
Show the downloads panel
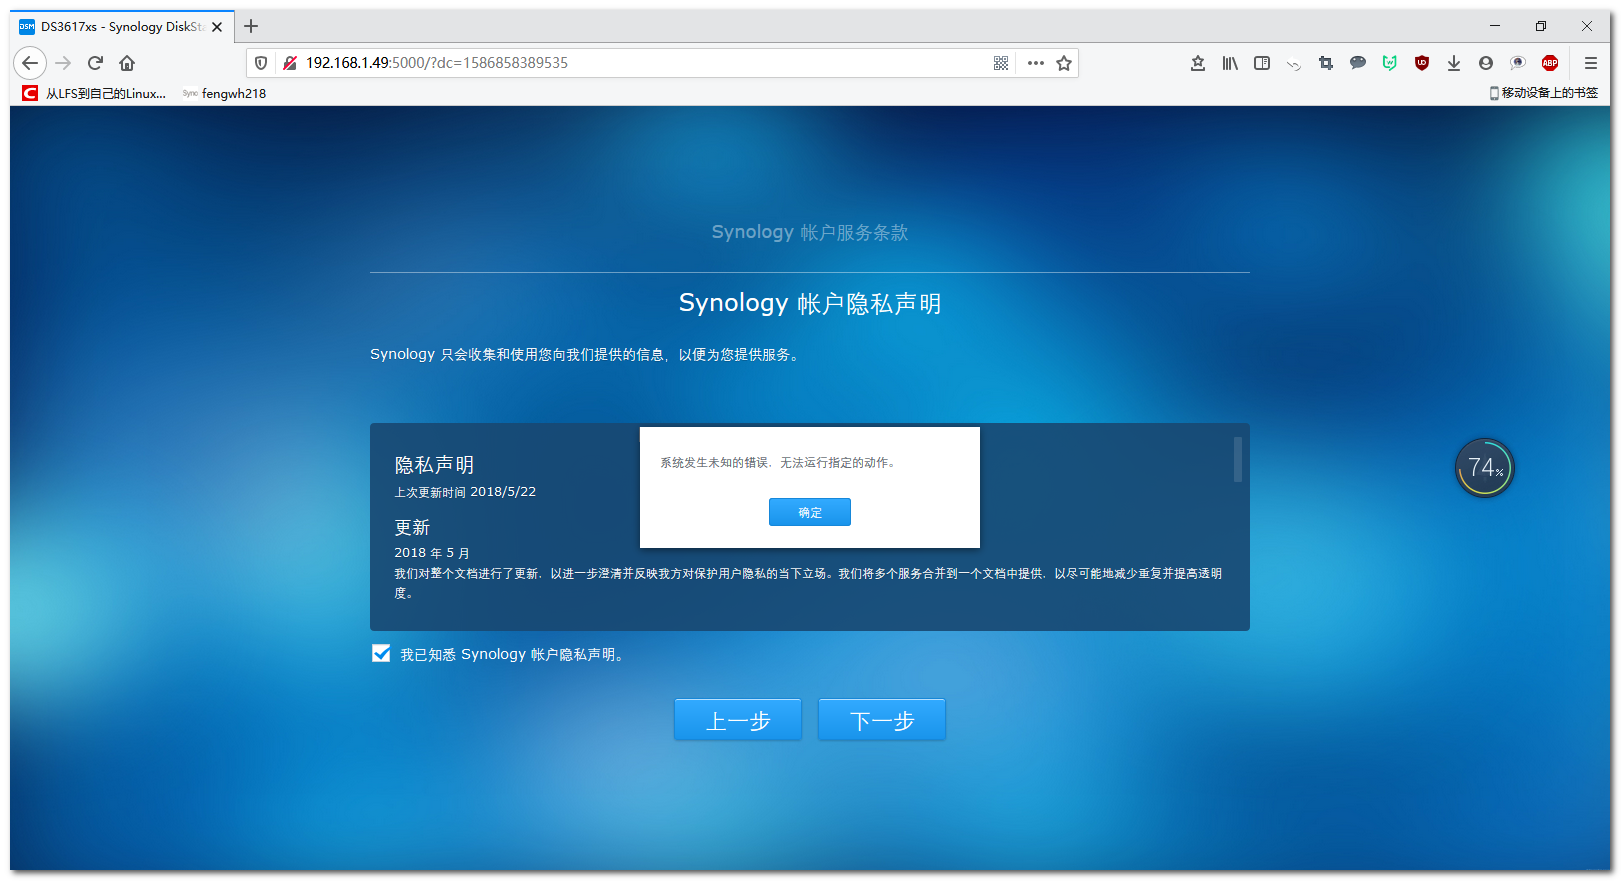click(1454, 63)
